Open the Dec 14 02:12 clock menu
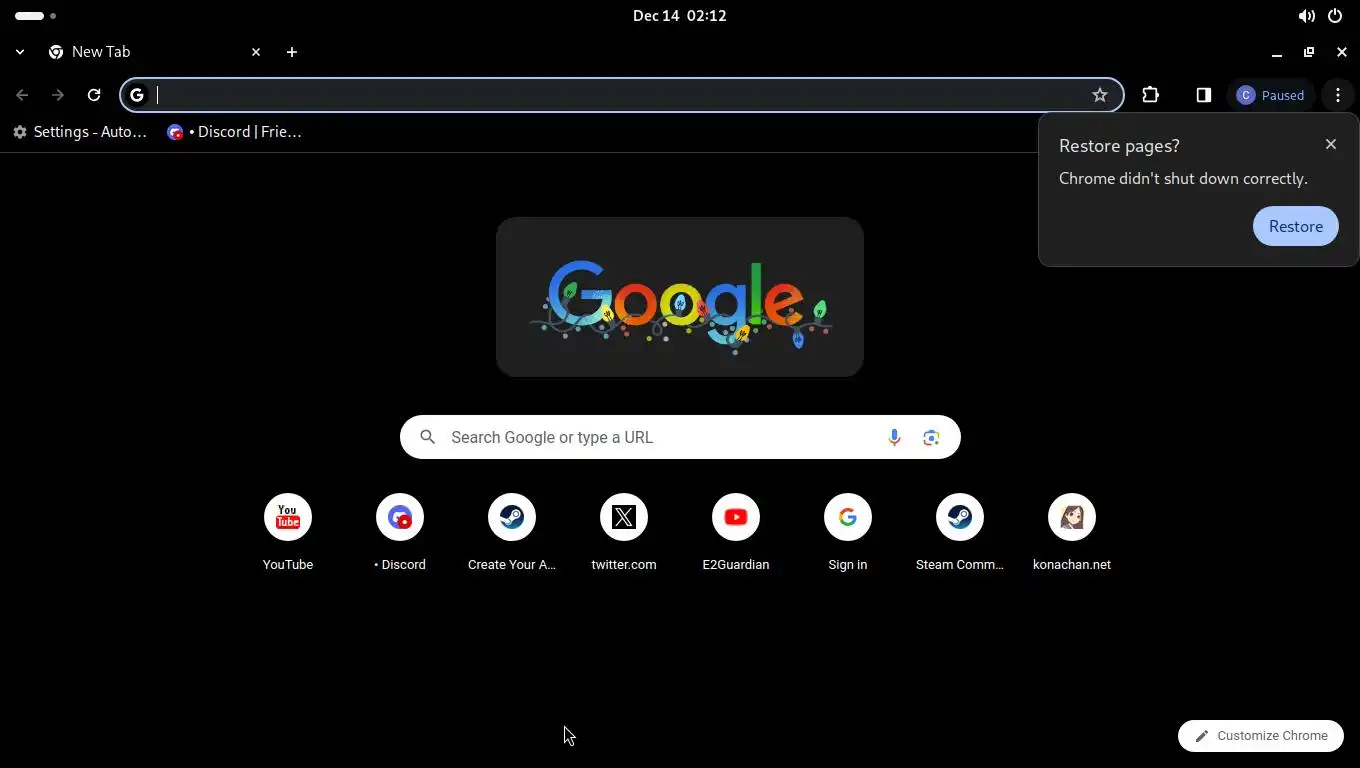The image size is (1360, 768). coord(680,16)
